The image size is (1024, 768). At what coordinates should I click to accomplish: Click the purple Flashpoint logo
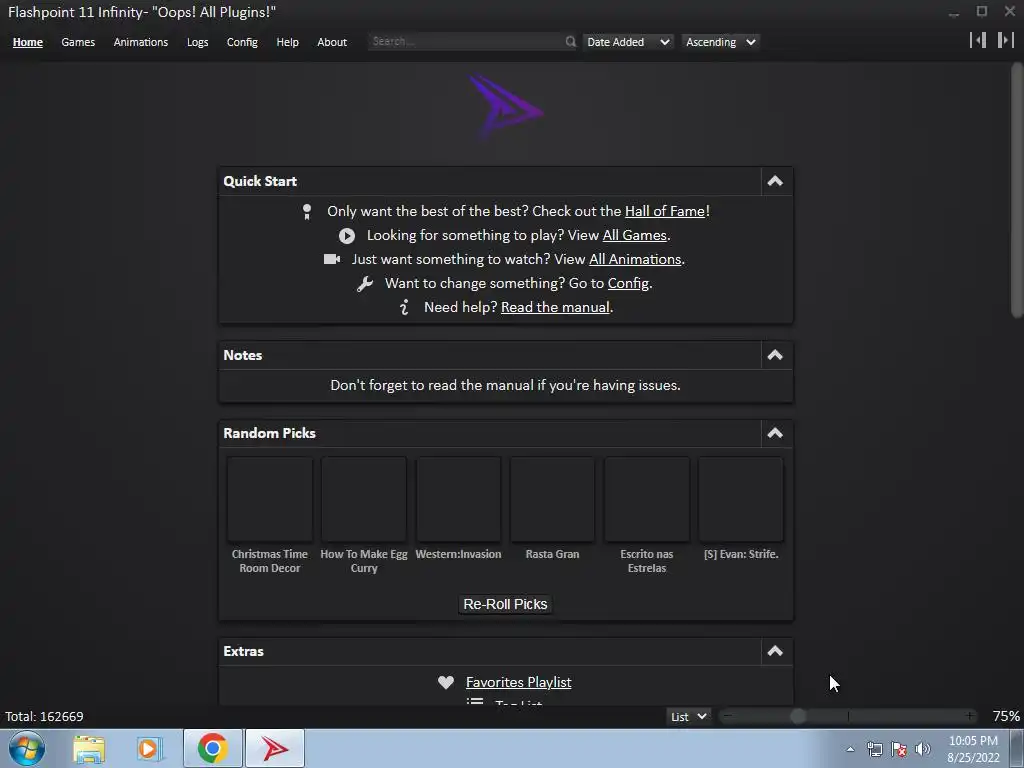[x=505, y=108]
